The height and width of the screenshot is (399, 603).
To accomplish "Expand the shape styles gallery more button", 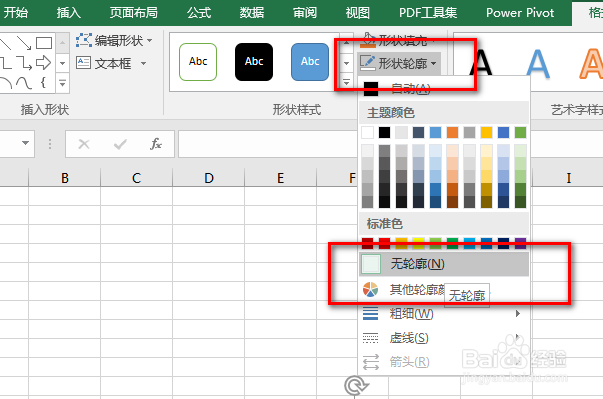I will coord(346,82).
